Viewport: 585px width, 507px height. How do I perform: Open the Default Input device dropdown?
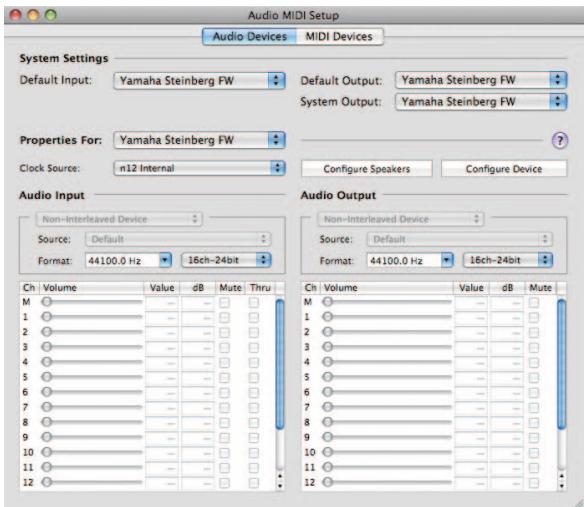pos(200,81)
